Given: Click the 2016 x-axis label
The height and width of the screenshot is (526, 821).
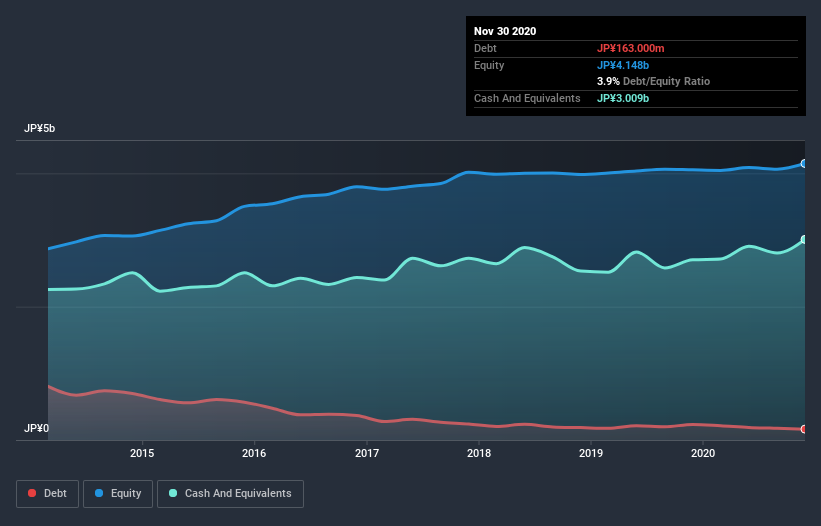Looking at the screenshot, I should click(x=254, y=453).
